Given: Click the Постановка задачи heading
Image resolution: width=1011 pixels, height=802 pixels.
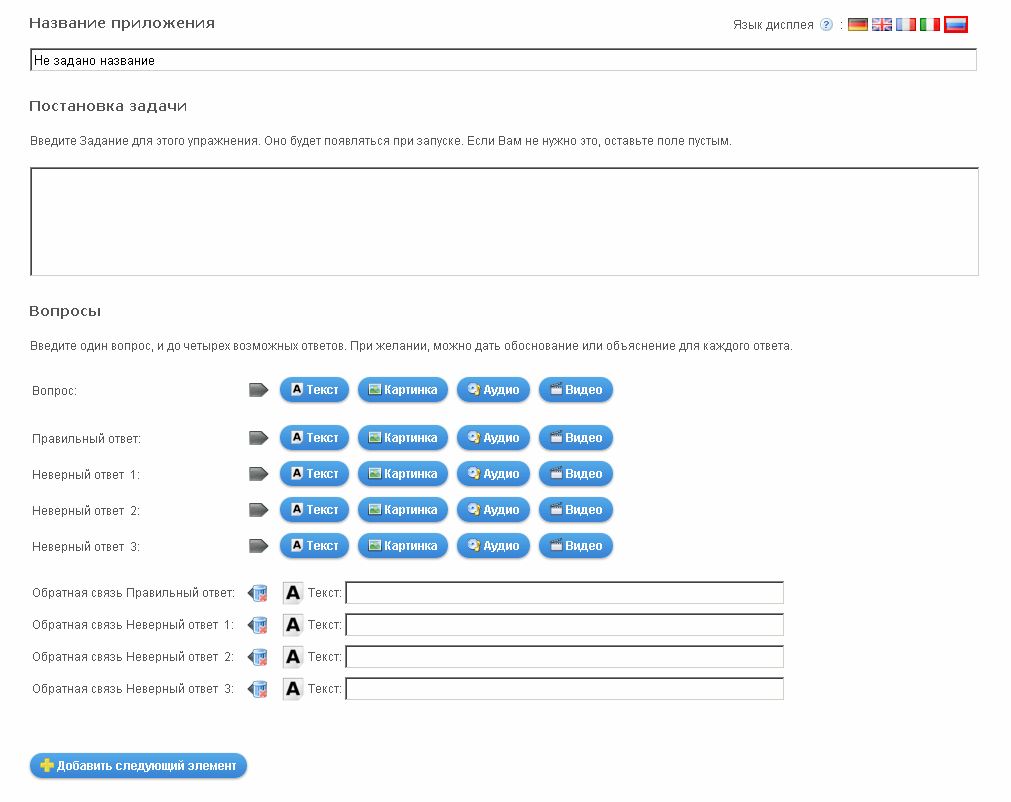Looking at the screenshot, I should (x=108, y=106).
